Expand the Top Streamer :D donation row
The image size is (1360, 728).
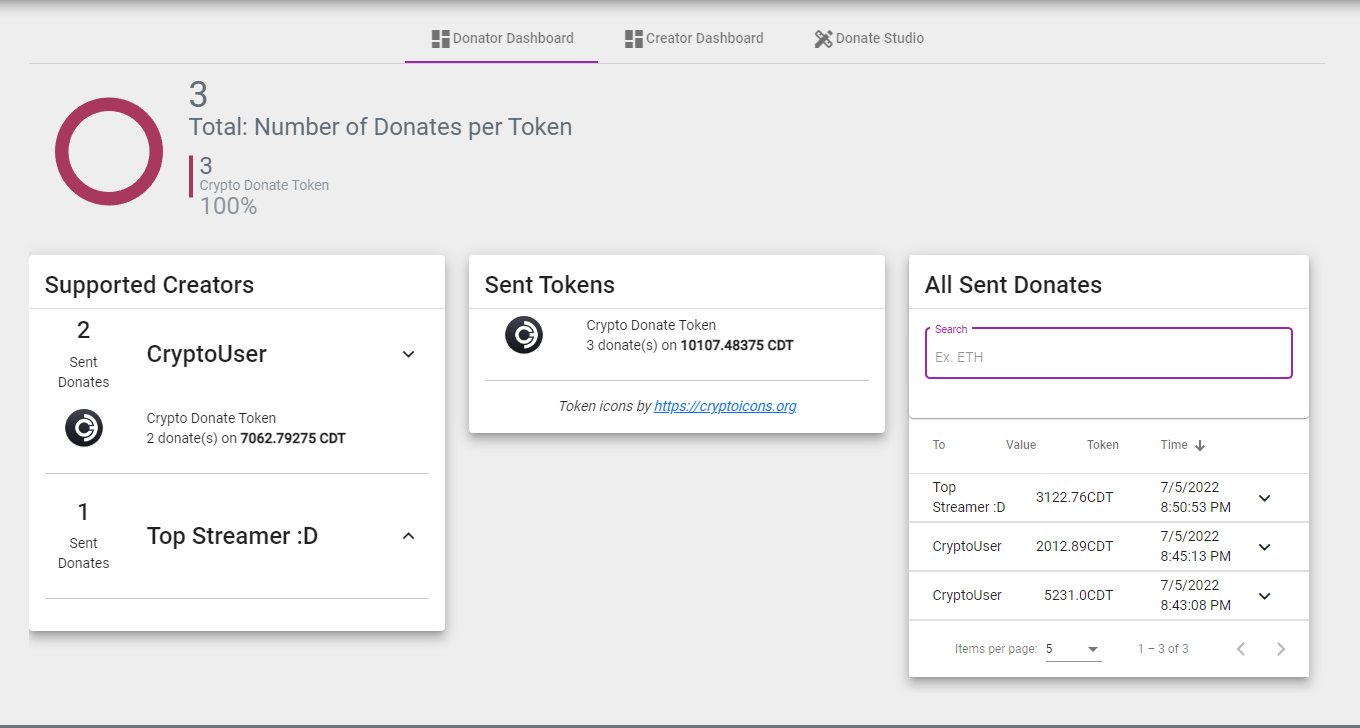tap(1264, 497)
